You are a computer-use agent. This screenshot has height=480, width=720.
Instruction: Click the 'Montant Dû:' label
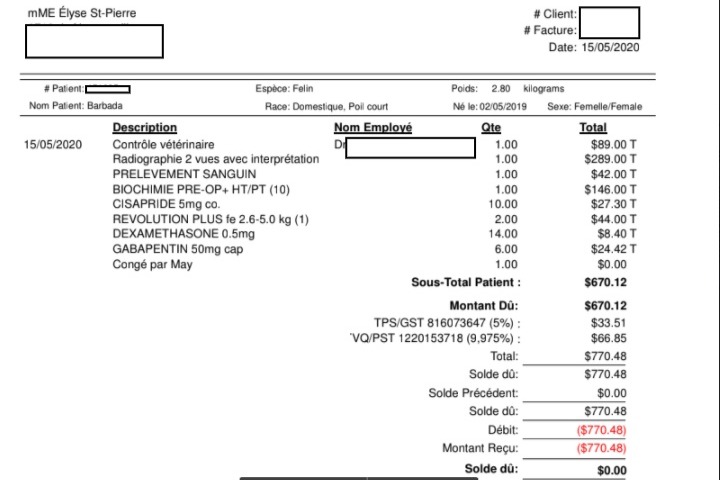(484, 305)
